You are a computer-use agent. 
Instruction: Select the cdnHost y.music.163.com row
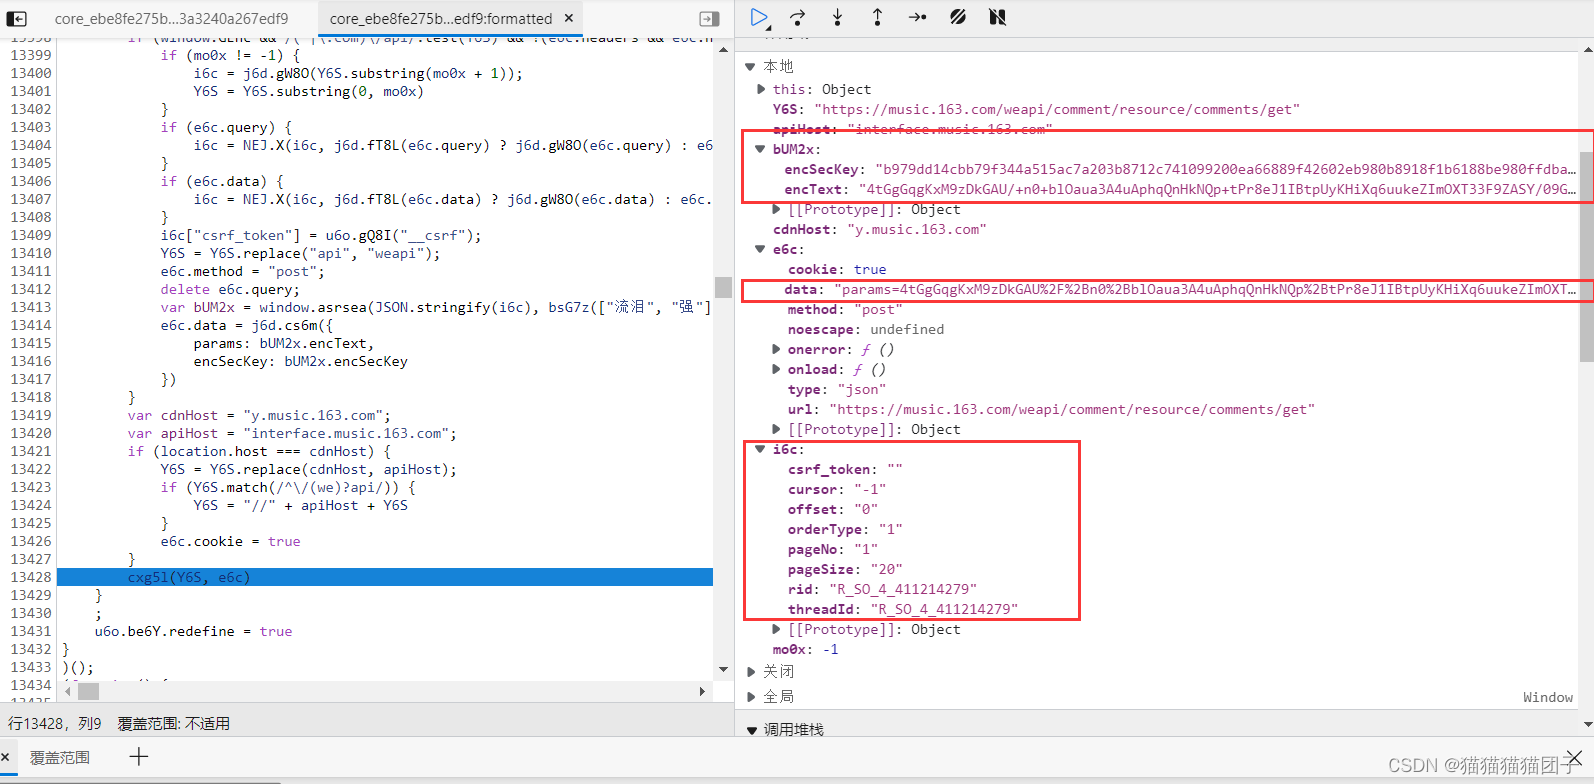pyautogui.click(x=879, y=229)
